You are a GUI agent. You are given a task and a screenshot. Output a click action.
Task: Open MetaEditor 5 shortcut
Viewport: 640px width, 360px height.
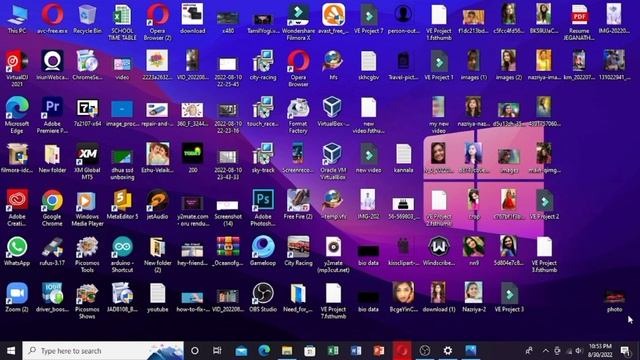click(122, 205)
